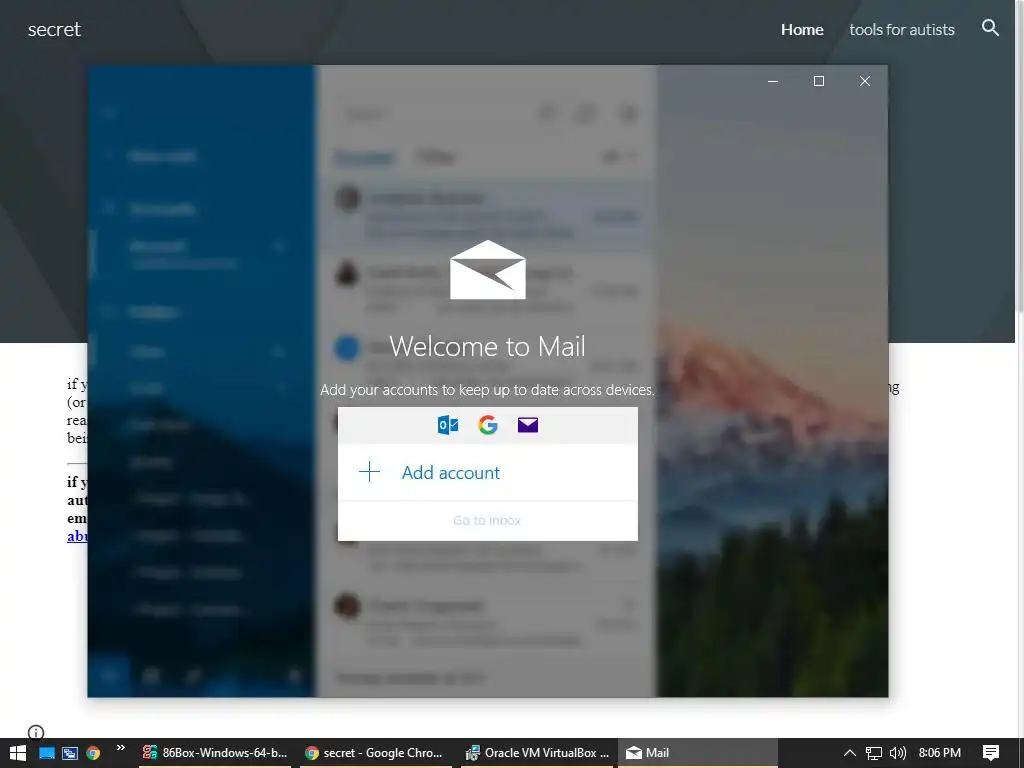
Task: Click the white Mail envelope logo
Action: pos(488,270)
